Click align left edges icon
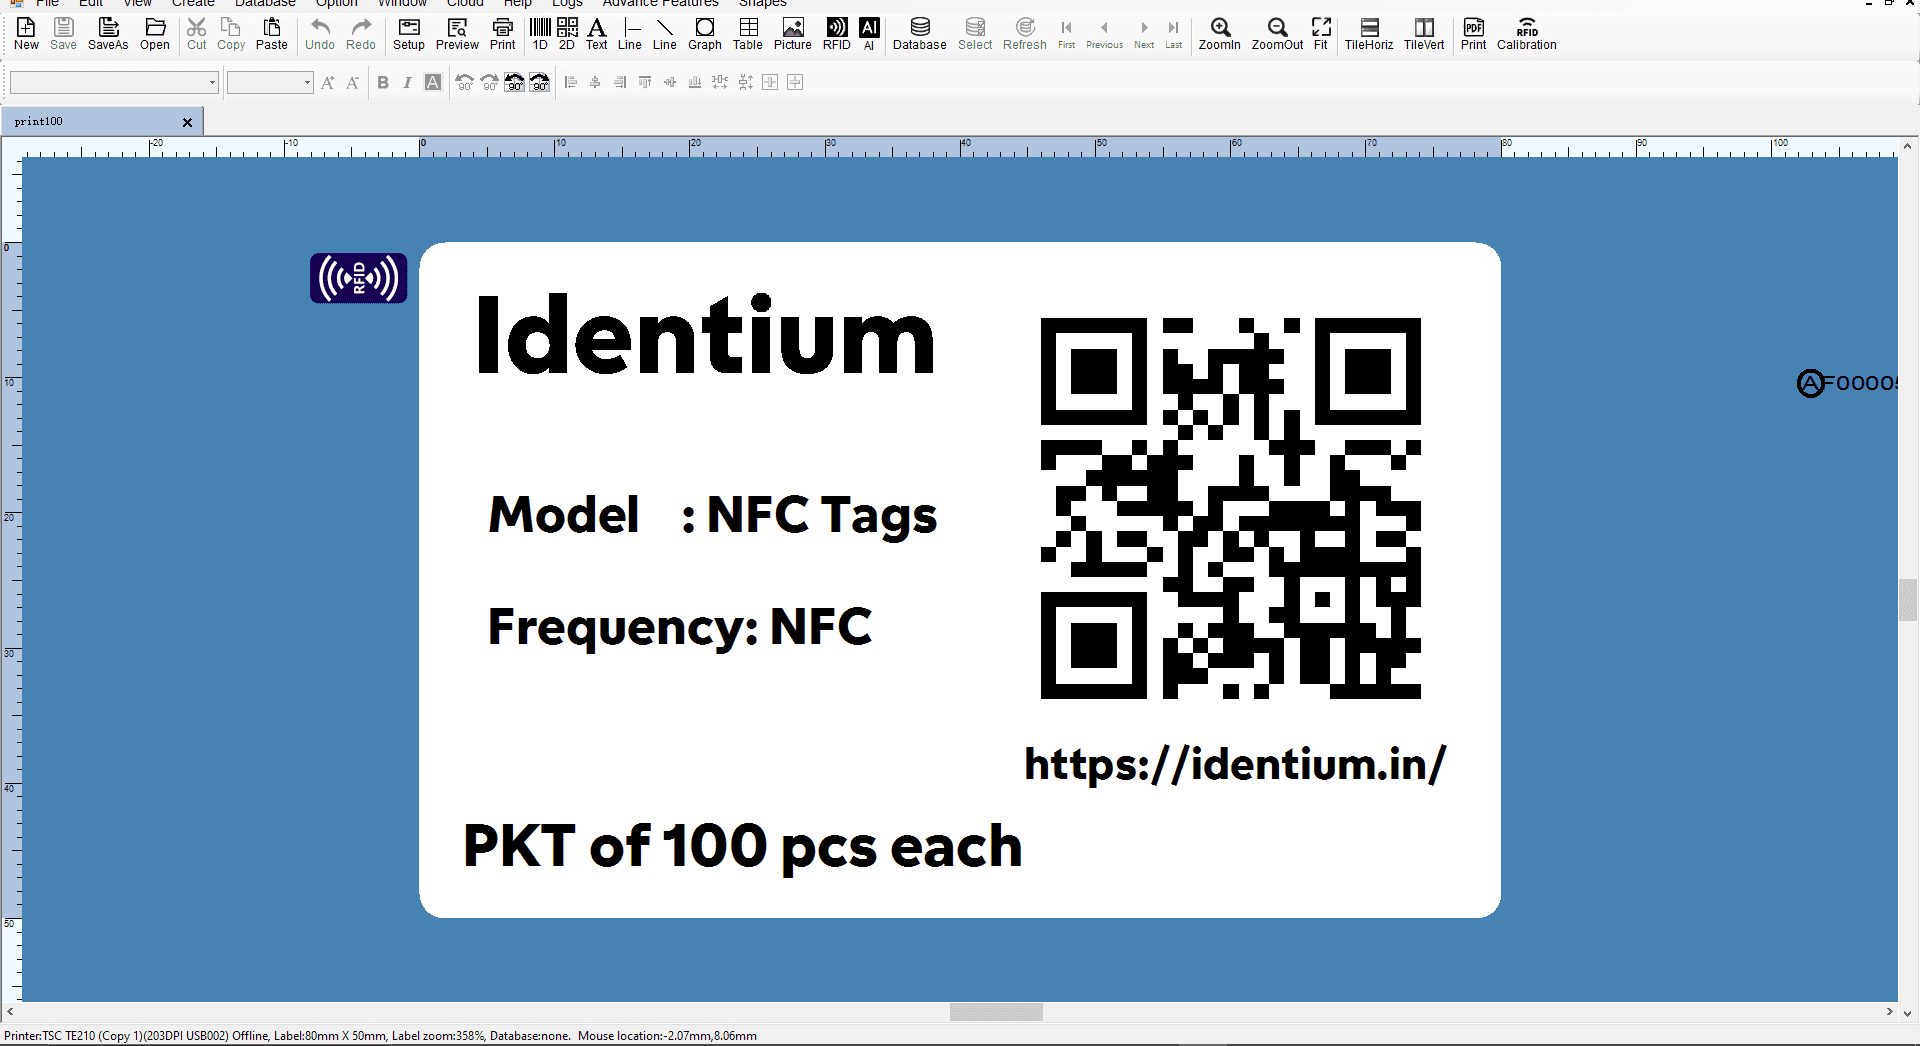The height and width of the screenshot is (1046, 1920). point(570,82)
